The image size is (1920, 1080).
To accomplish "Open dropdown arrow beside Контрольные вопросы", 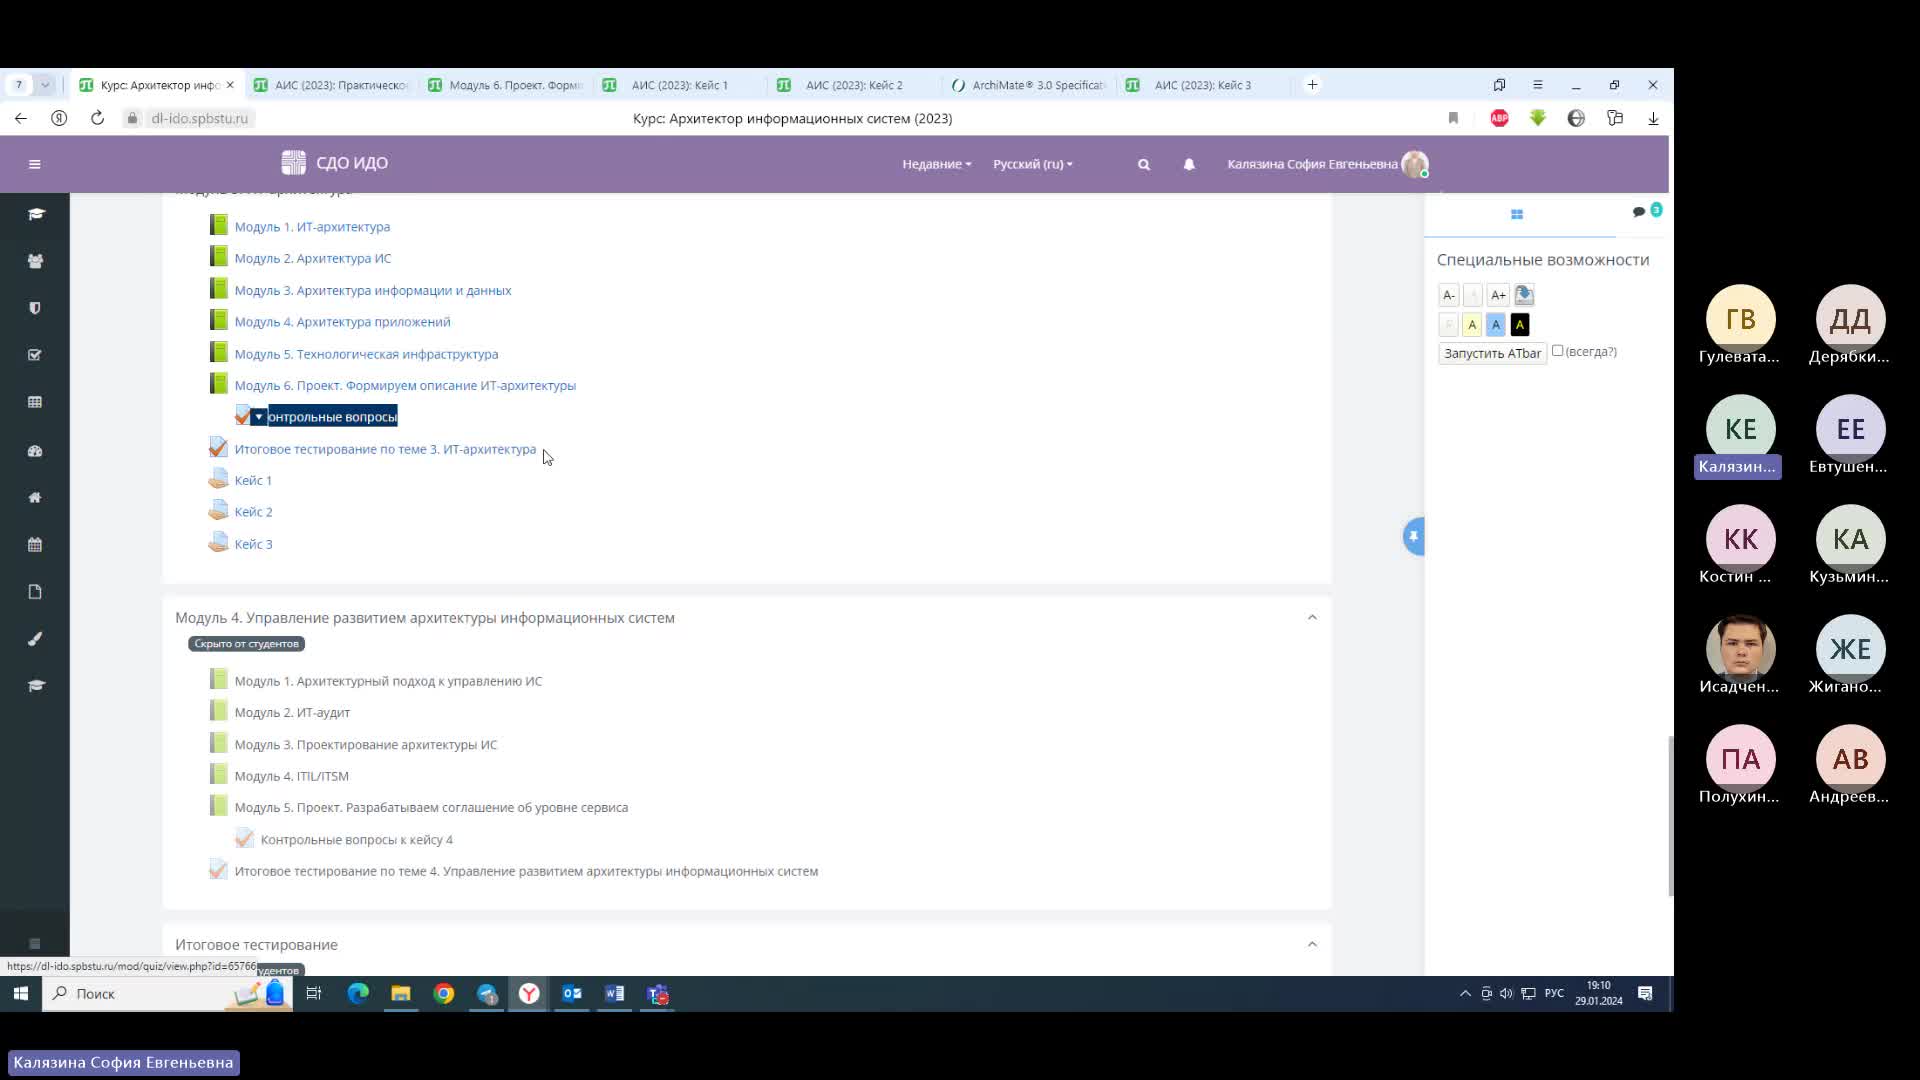I will coord(258,417).
